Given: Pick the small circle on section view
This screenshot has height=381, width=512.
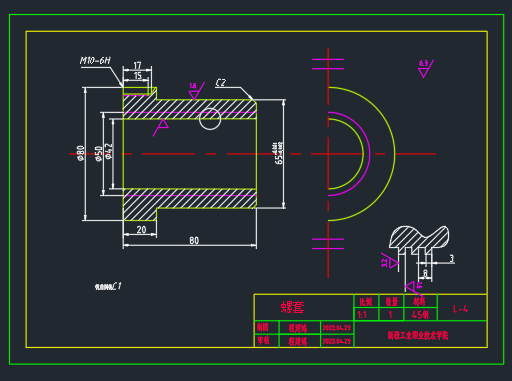Looking at the screenshot, I should click(210, 119).
